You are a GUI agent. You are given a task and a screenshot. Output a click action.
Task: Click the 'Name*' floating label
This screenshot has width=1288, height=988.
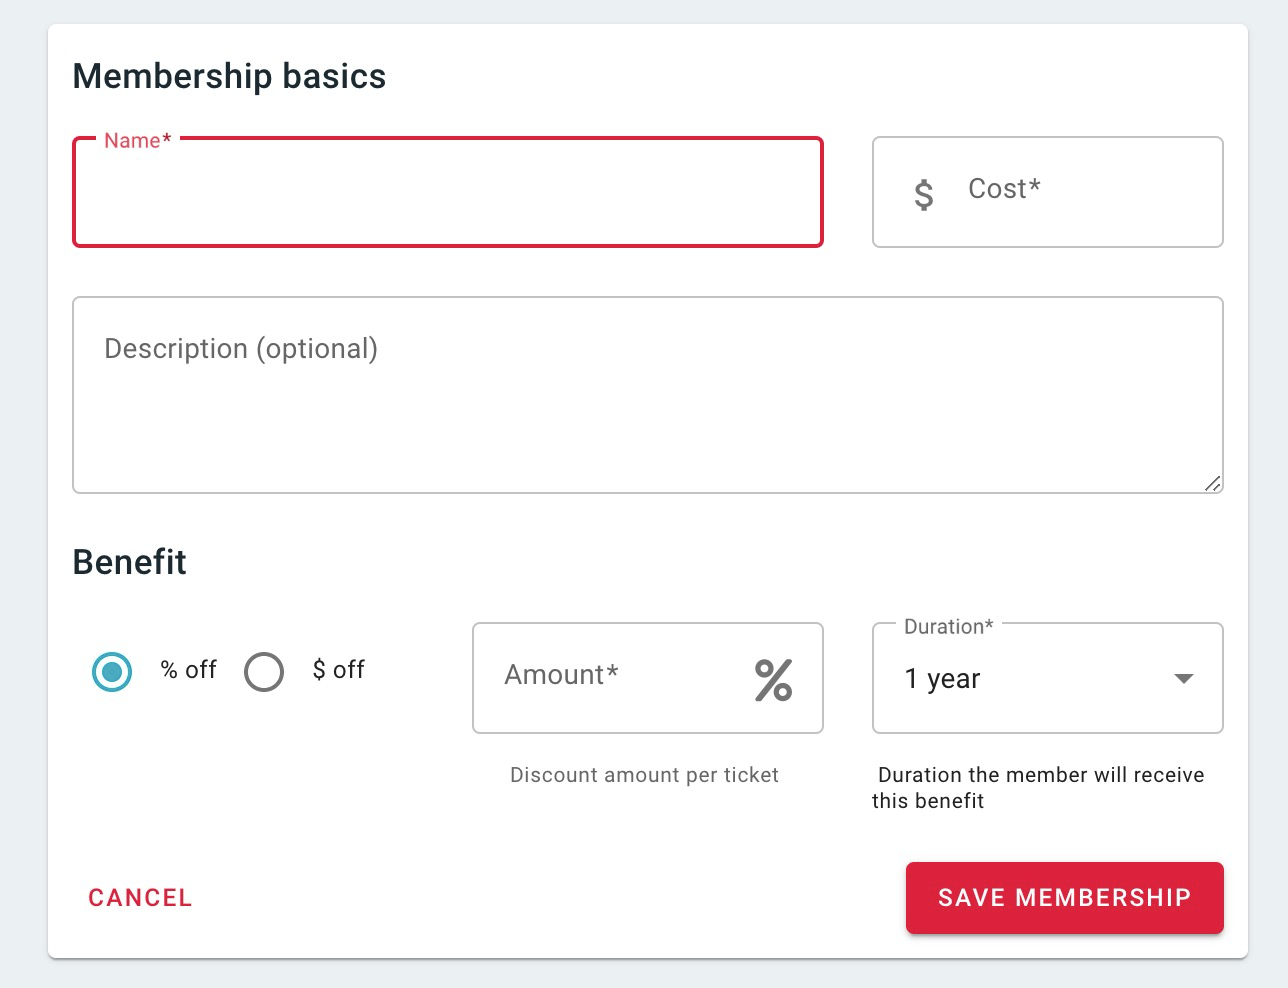point(138,140)
